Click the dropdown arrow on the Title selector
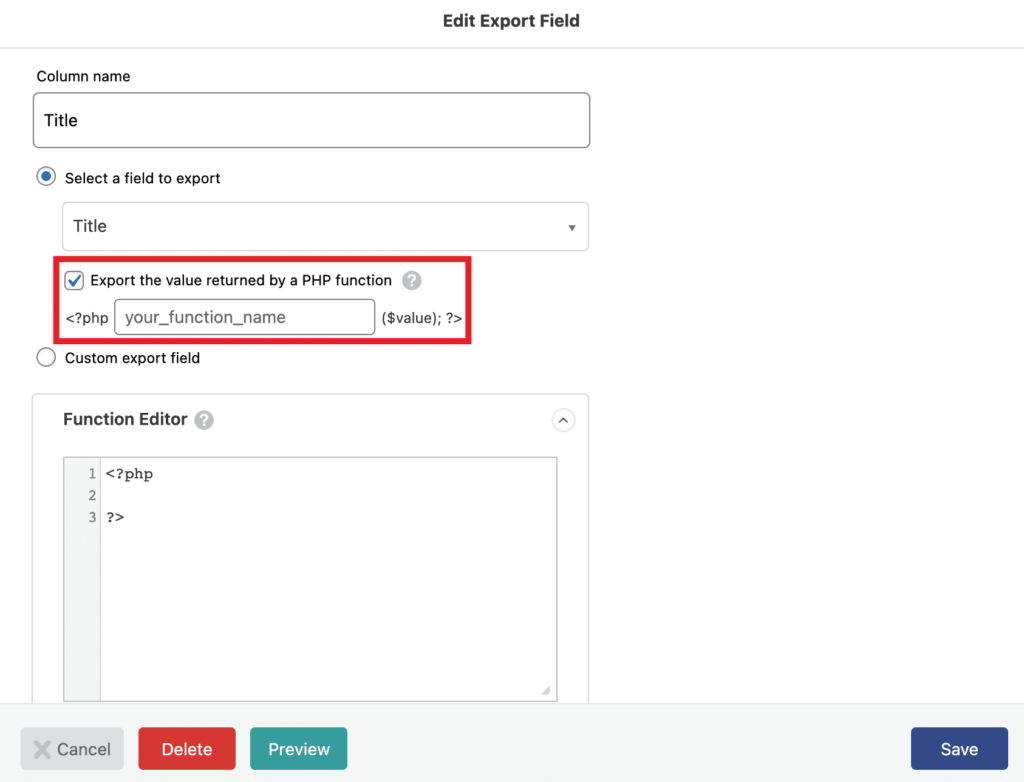 tap(572, 227)
